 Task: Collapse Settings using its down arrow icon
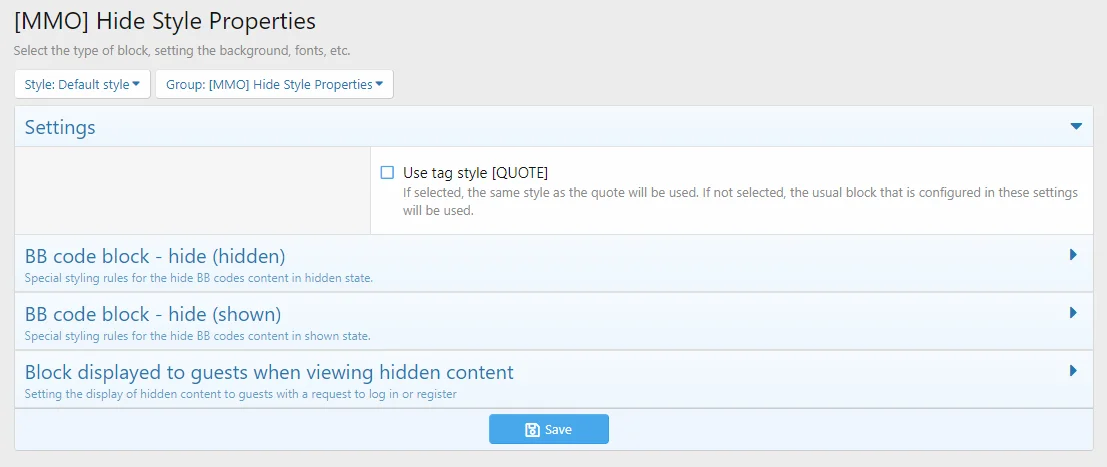coord(1076,127)
